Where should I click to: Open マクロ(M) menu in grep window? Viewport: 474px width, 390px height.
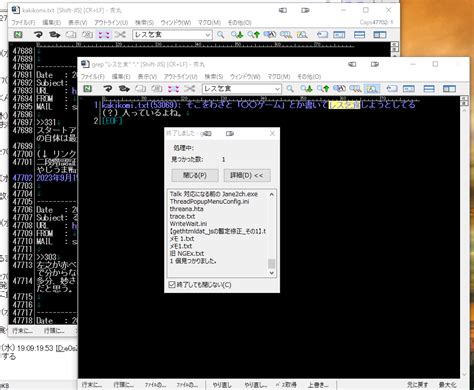[x=279, y=77]
